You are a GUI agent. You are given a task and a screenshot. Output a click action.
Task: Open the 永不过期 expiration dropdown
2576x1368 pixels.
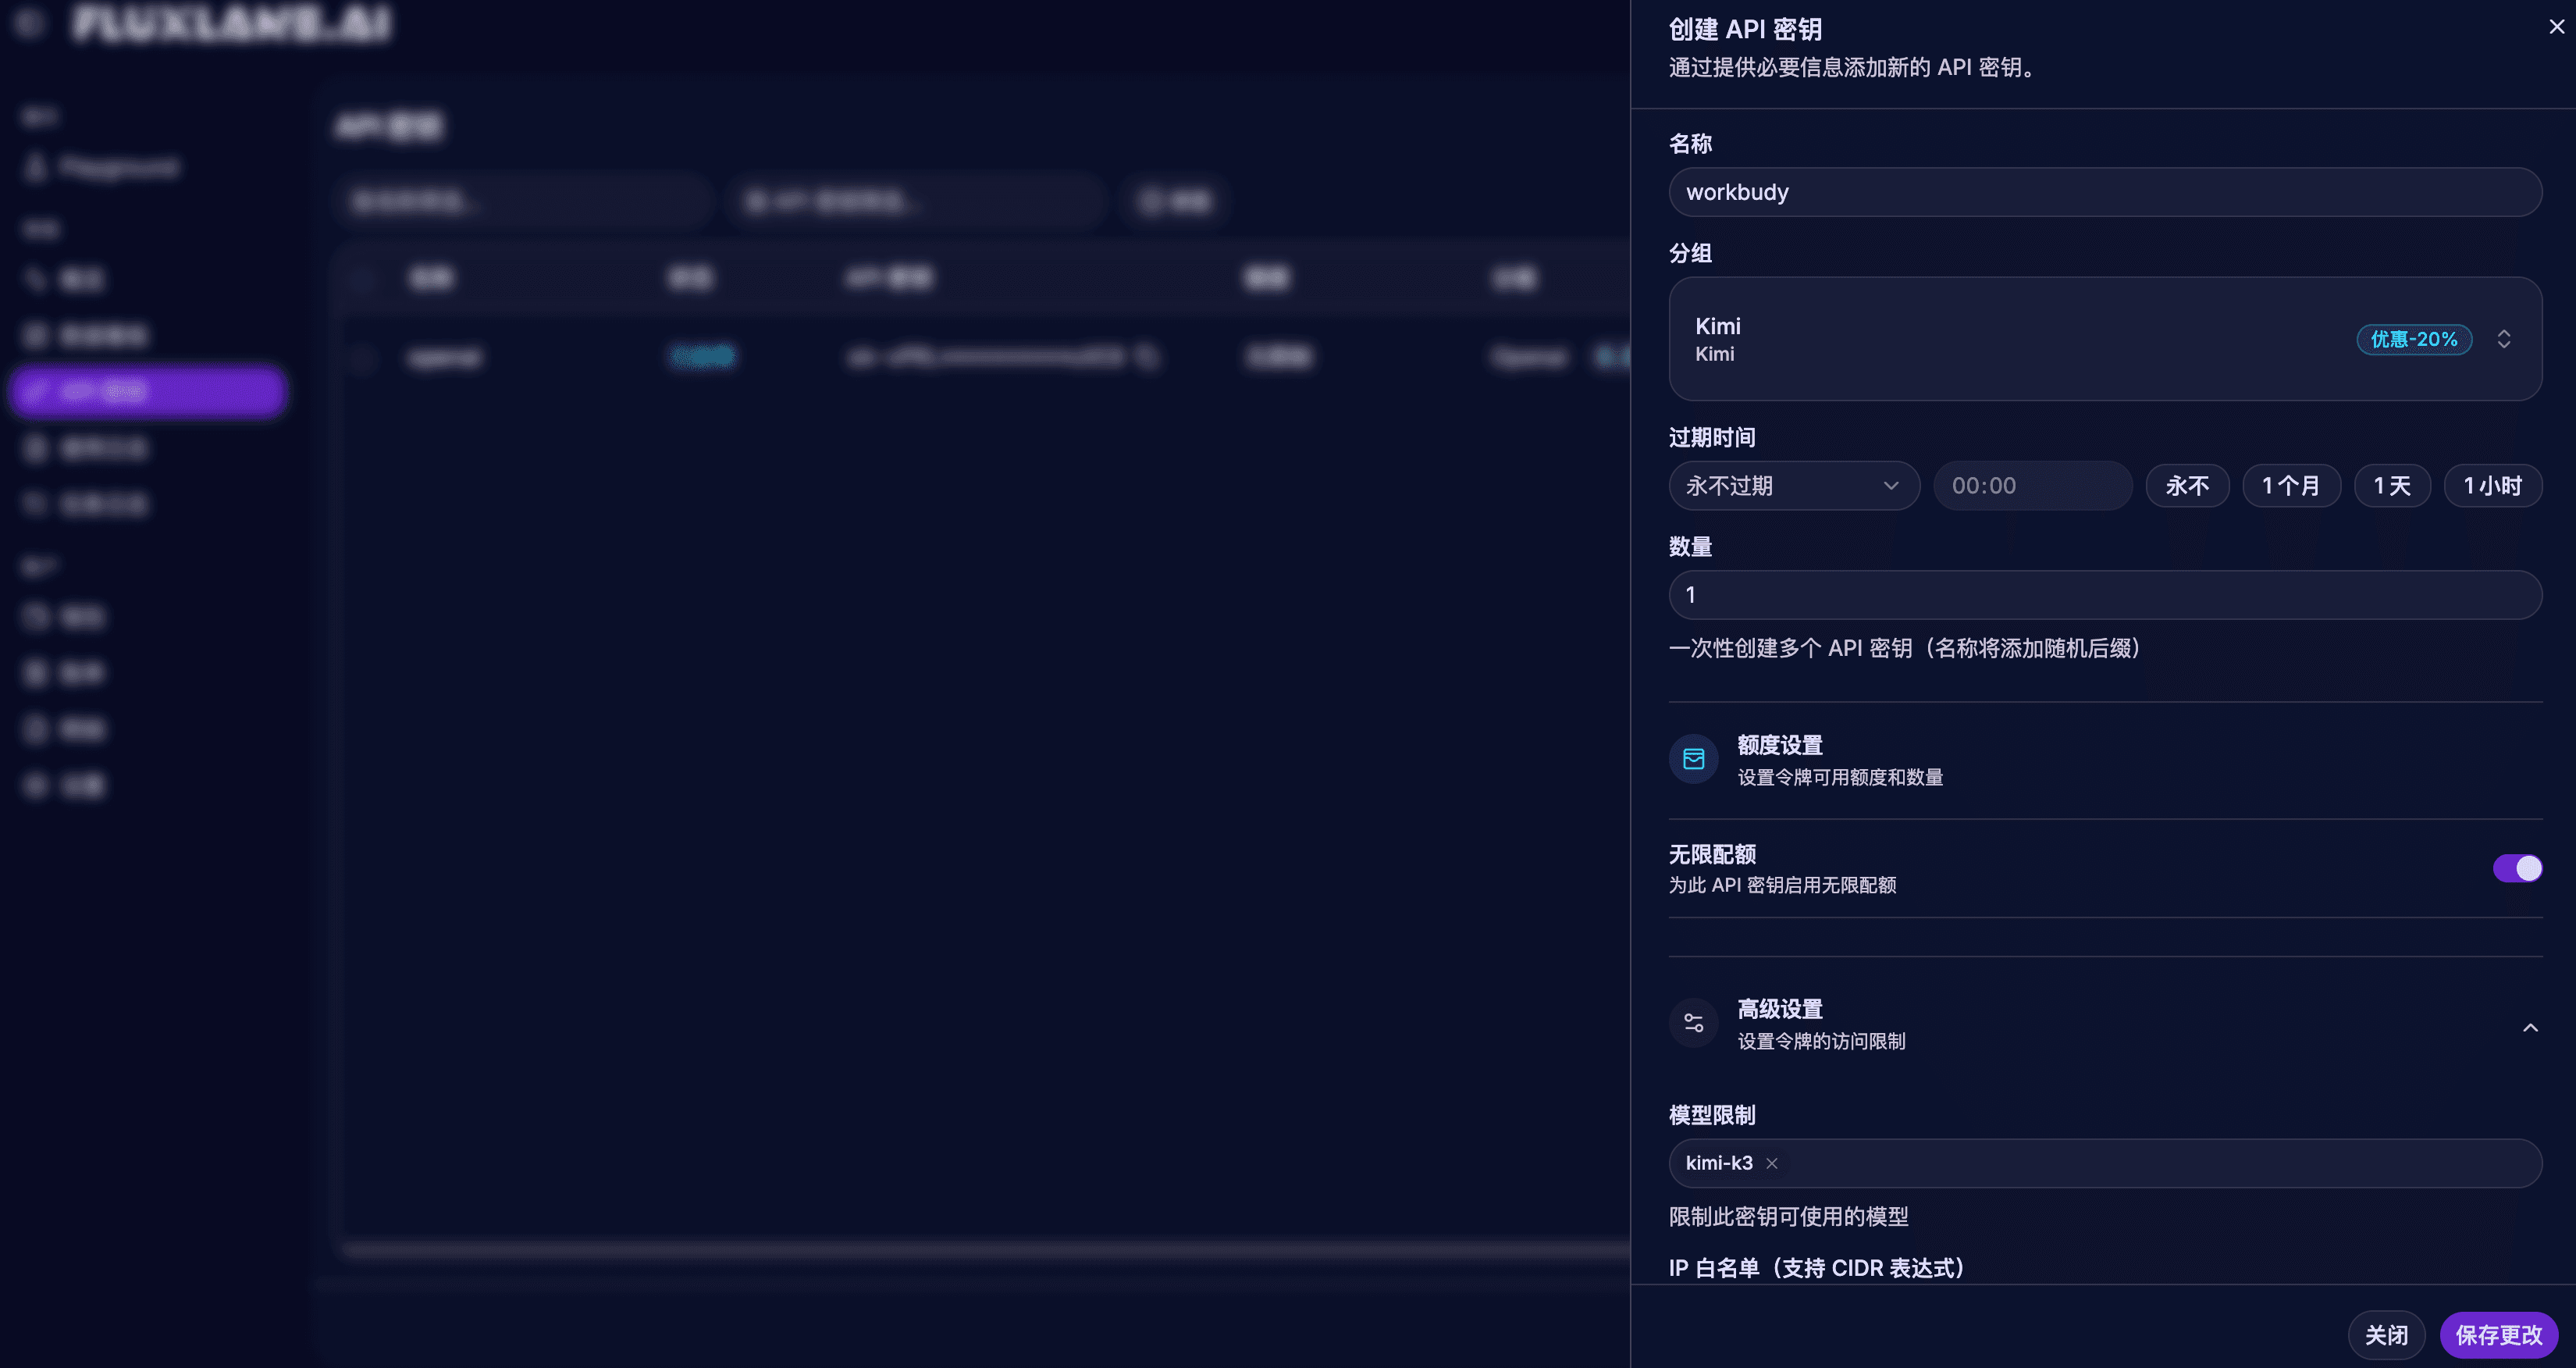[x=1794, y=486]
